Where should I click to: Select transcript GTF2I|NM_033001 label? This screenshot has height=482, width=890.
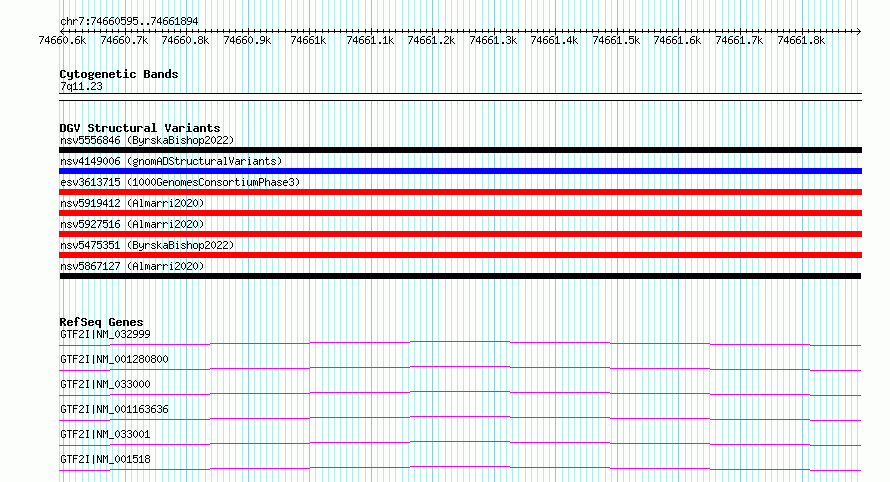coord(105,434)
